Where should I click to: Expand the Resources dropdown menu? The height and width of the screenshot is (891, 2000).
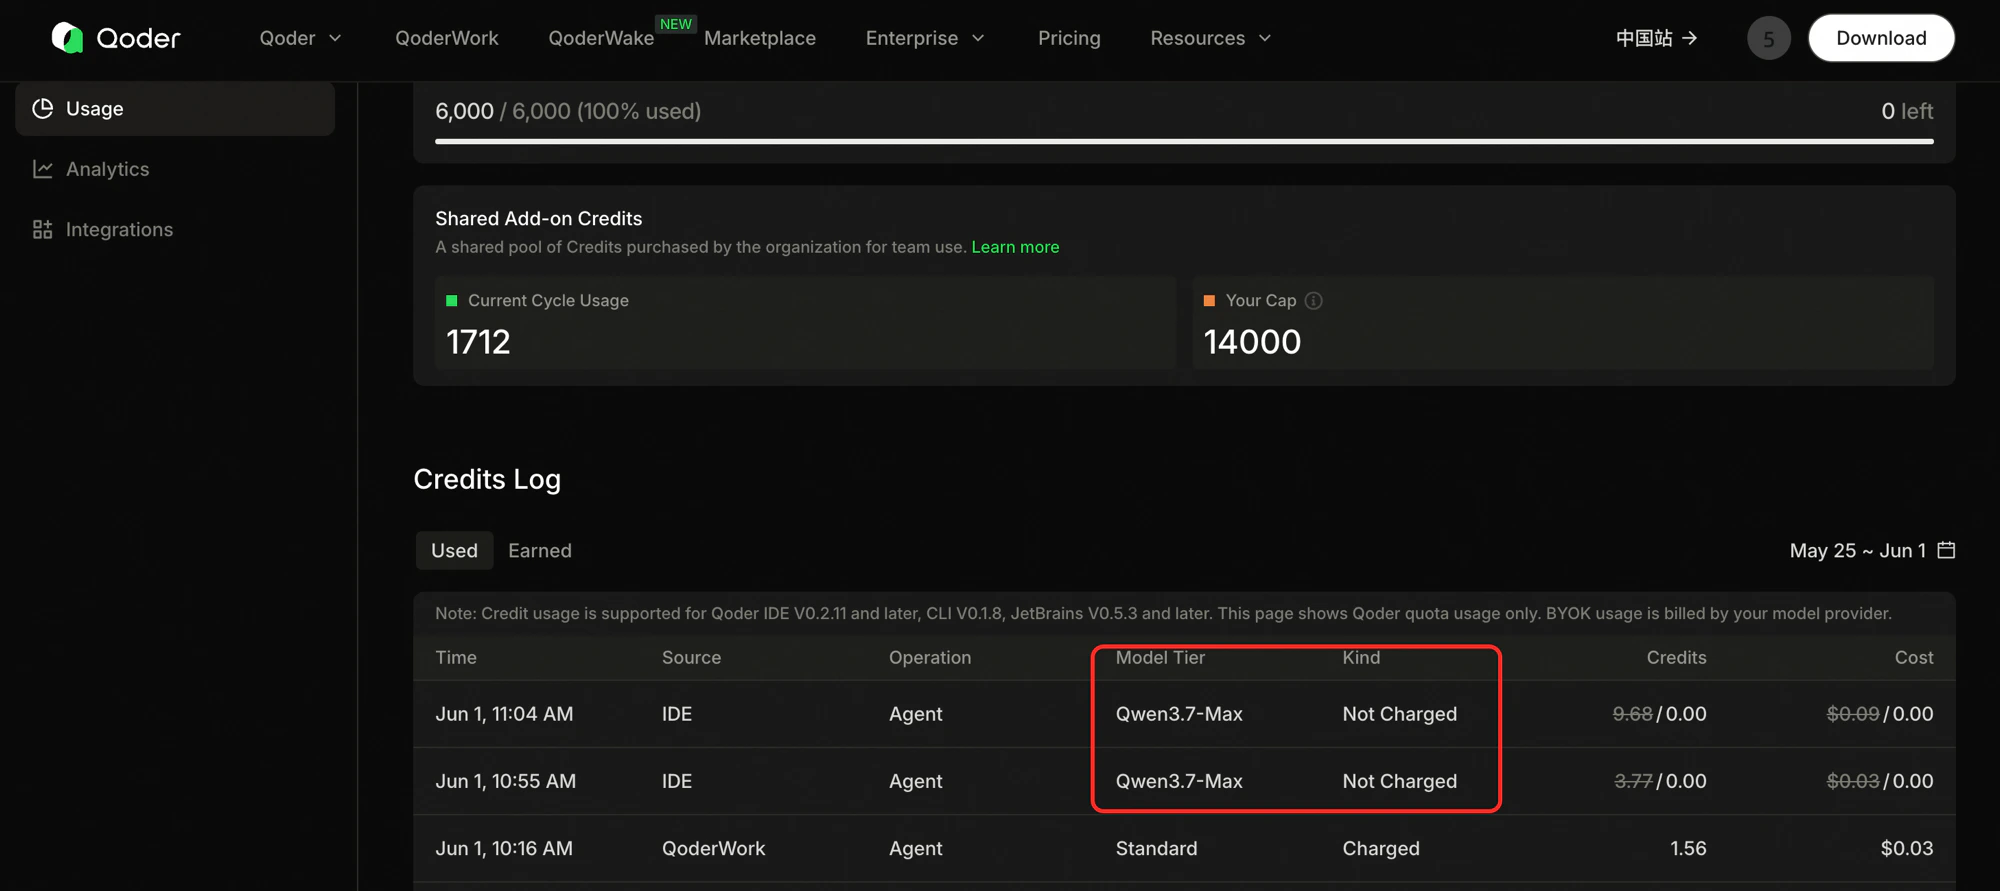(x=1211, y=38)
